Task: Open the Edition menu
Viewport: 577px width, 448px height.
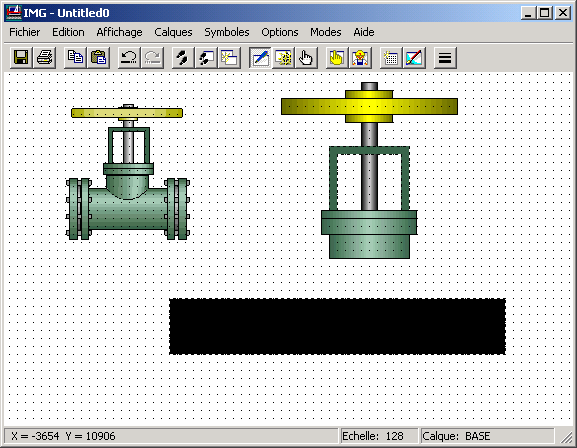Action: click(x=68, y=32)
